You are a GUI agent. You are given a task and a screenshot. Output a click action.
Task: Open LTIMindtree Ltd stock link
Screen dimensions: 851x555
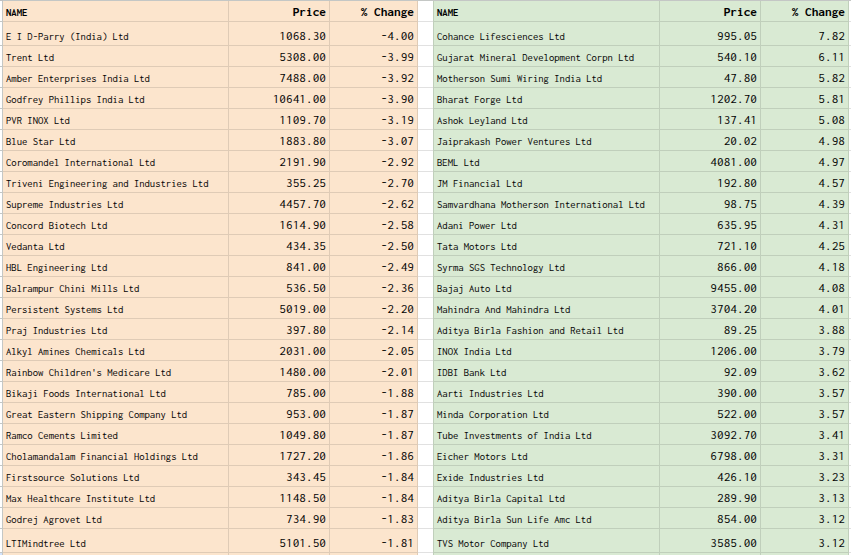click(x=46, y=544)
